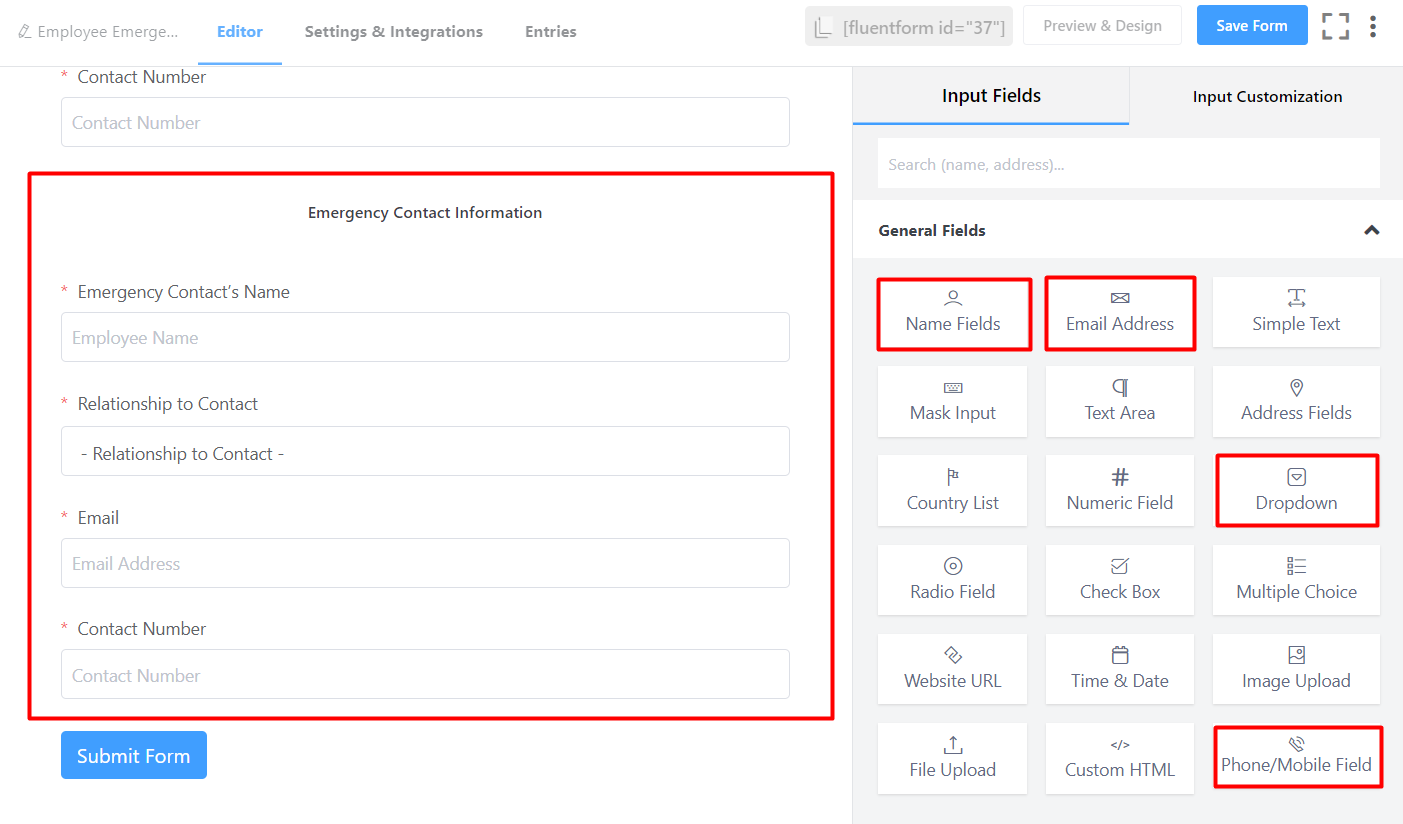Open the Relationship to Contact dropdown
1403x824 pixels.
(x=425, y=452)
